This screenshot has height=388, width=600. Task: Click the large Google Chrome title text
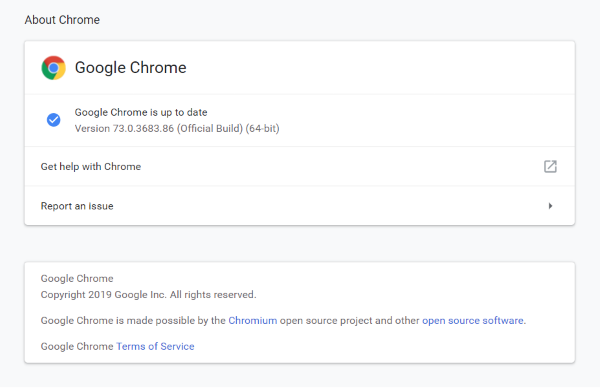(130, 68)
